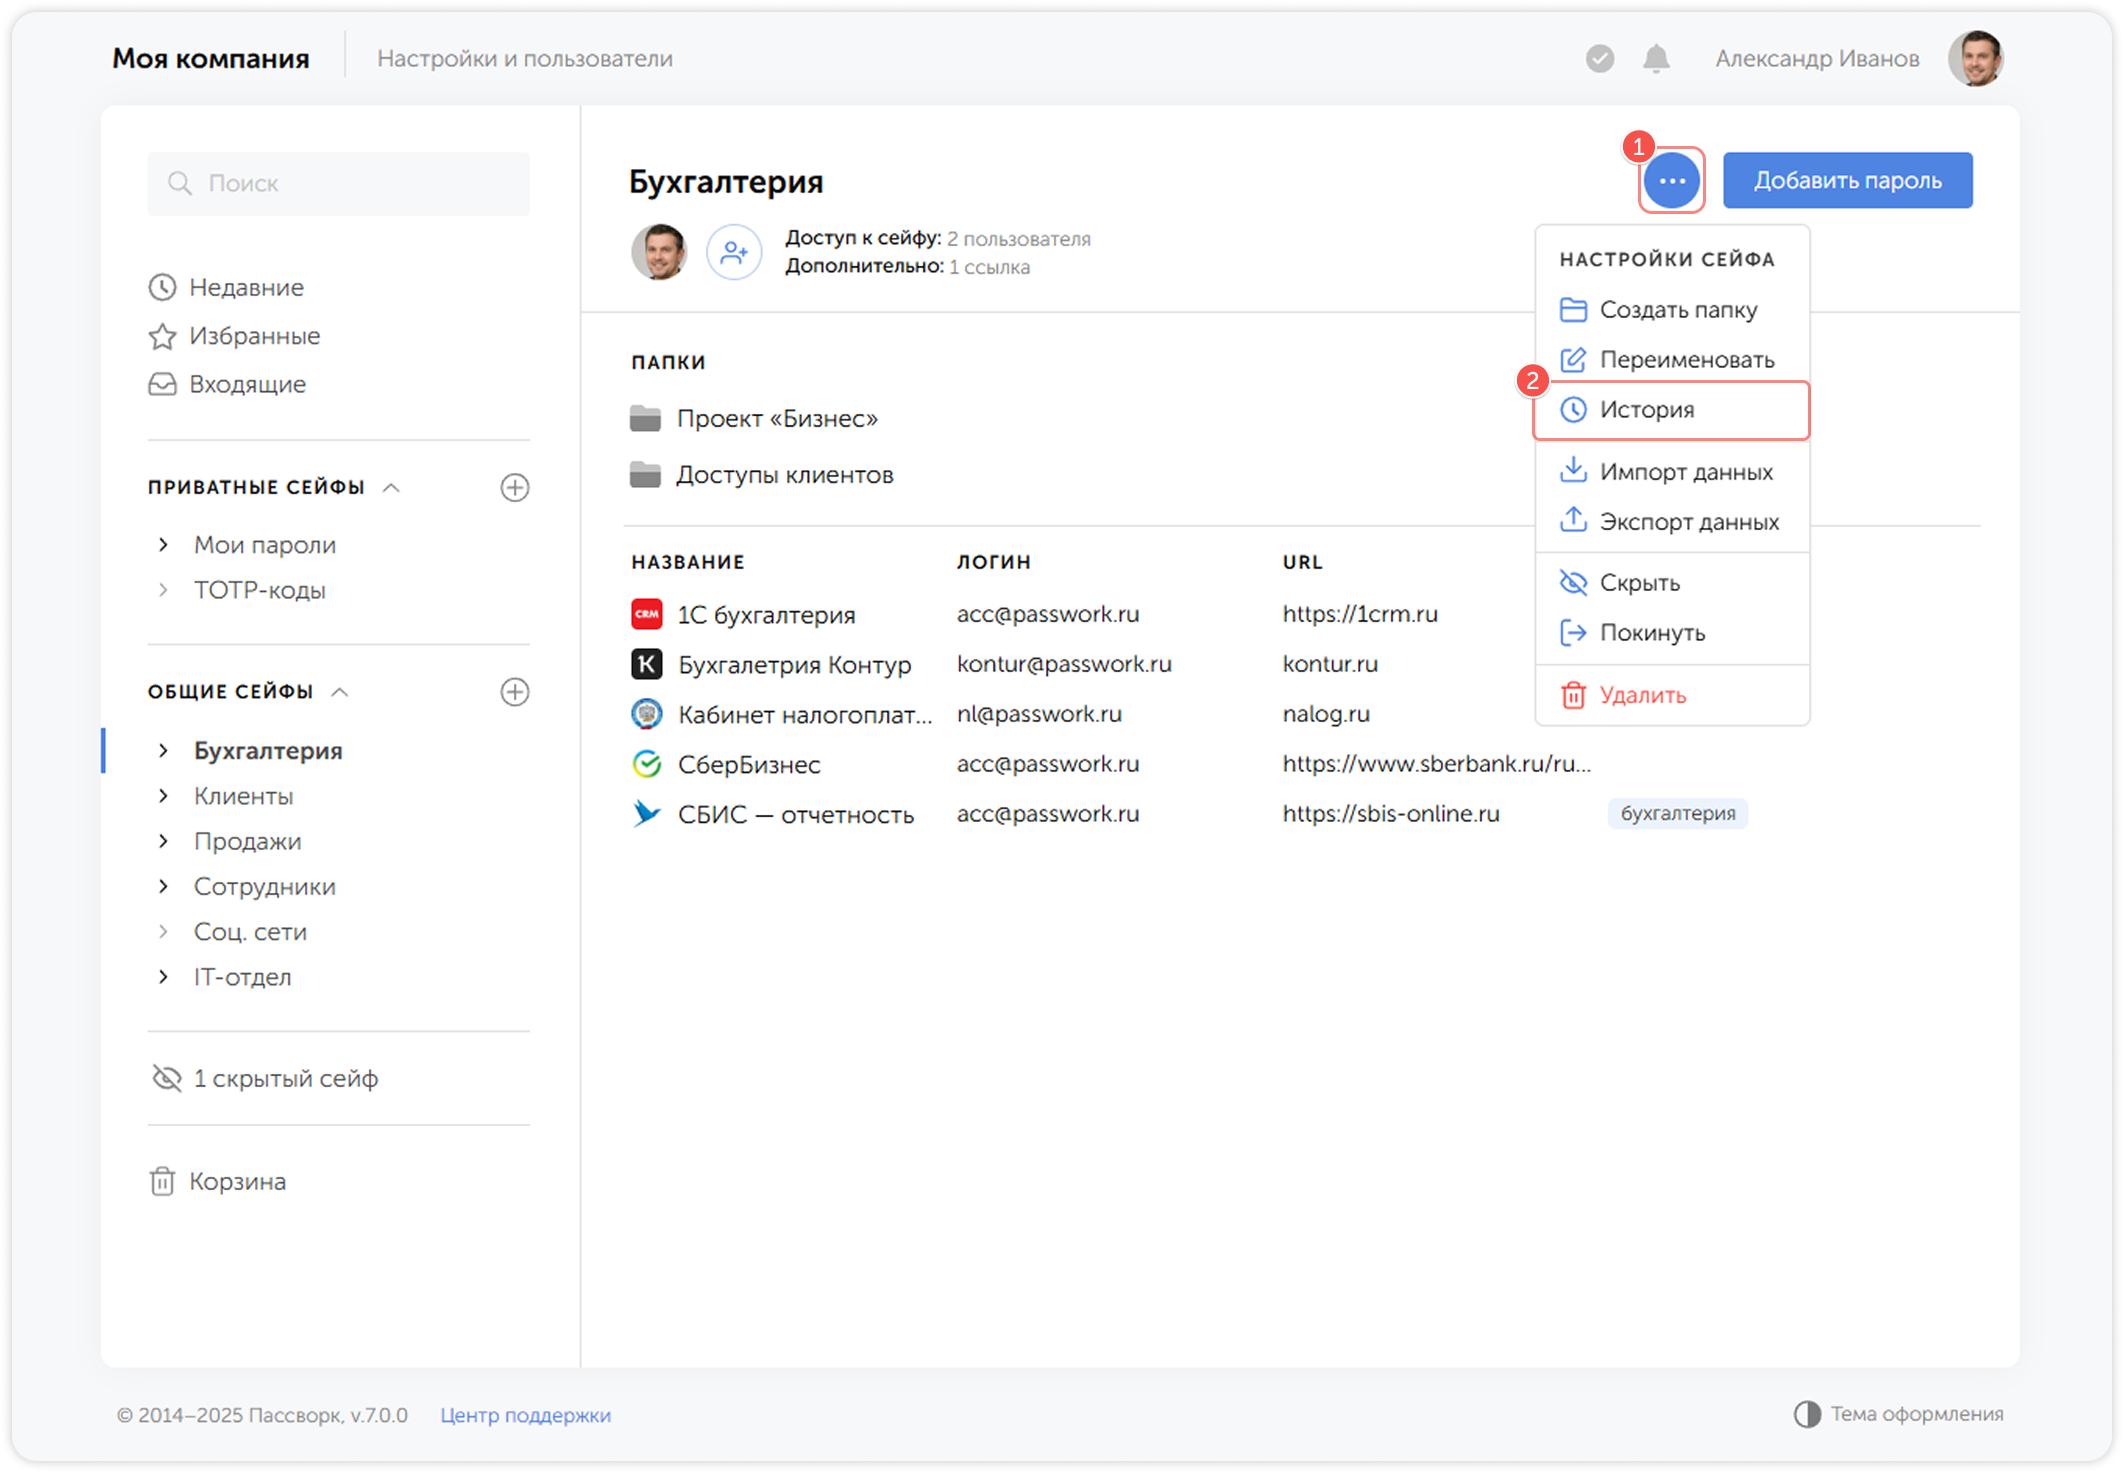
Task: Collapse the ПРИВАТНЫЕ СЕЙФЫ section
Action: [x=392, y=488]
